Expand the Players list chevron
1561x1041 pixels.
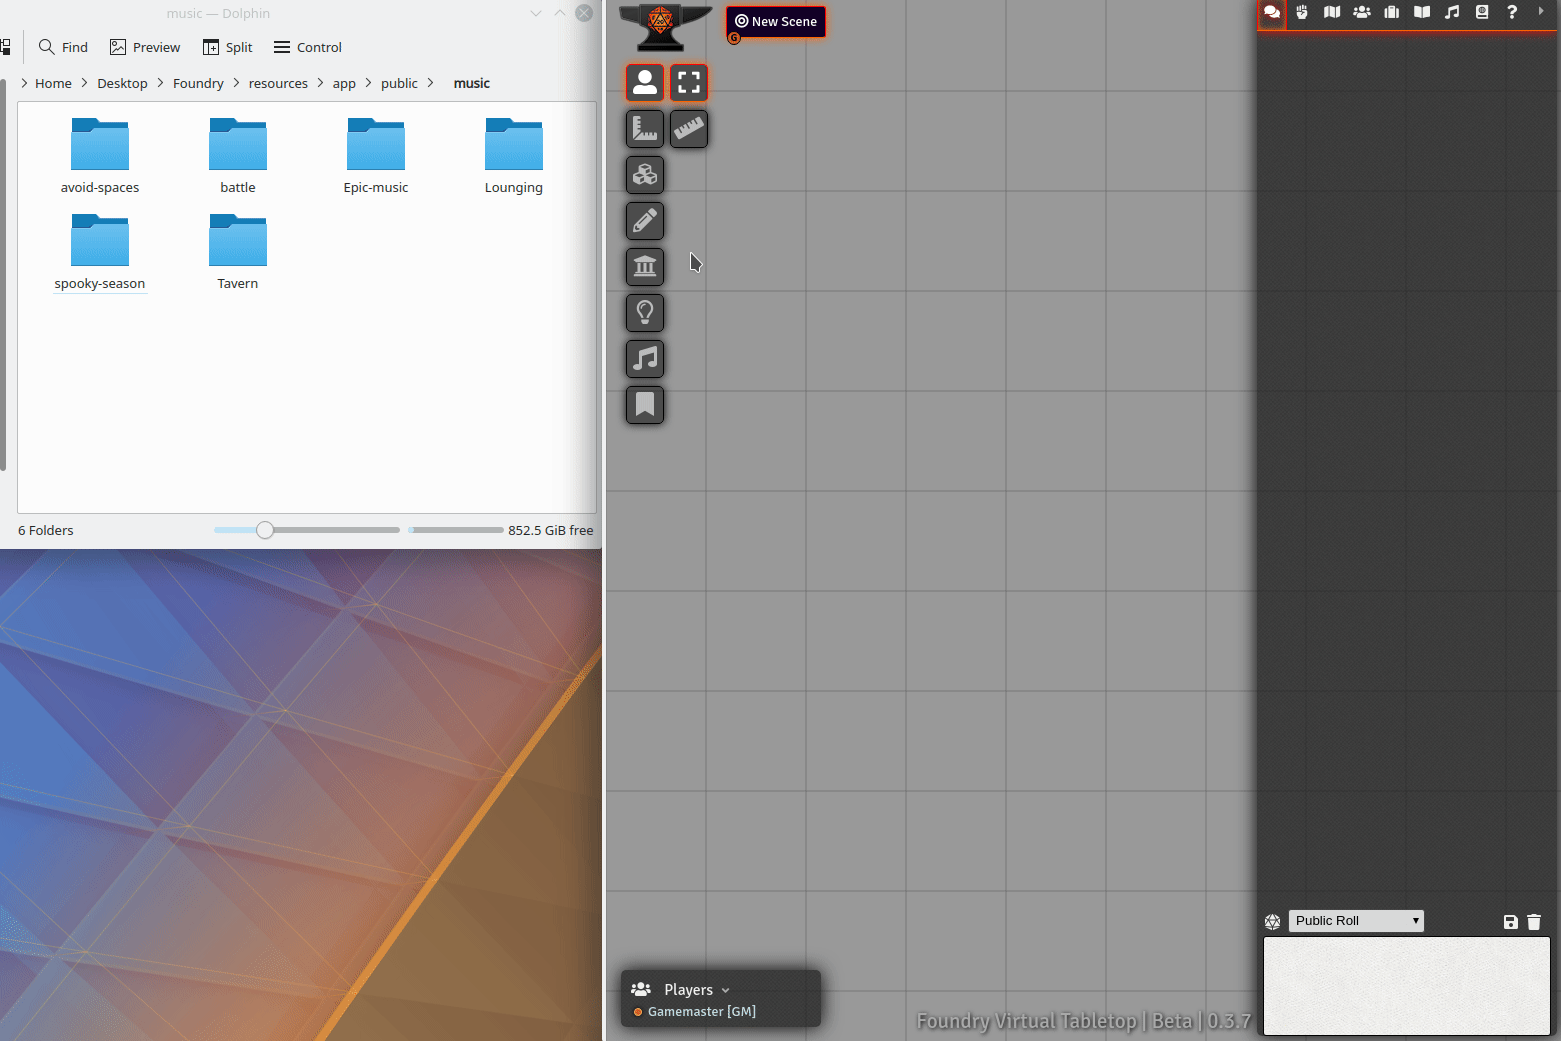pyautogui.click(x=725, y=990)
